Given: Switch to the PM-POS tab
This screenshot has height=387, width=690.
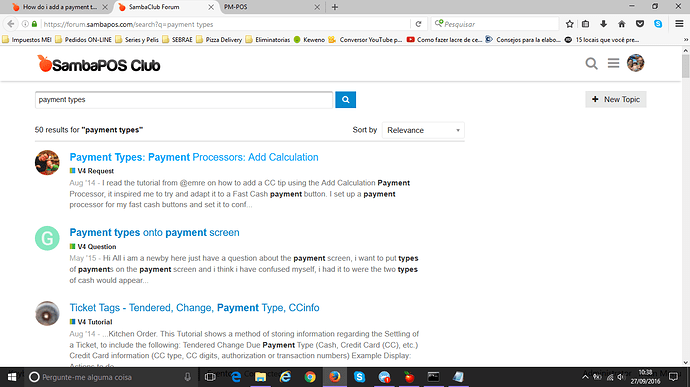Looking at the screenshot, I should (x=235, y=7).
